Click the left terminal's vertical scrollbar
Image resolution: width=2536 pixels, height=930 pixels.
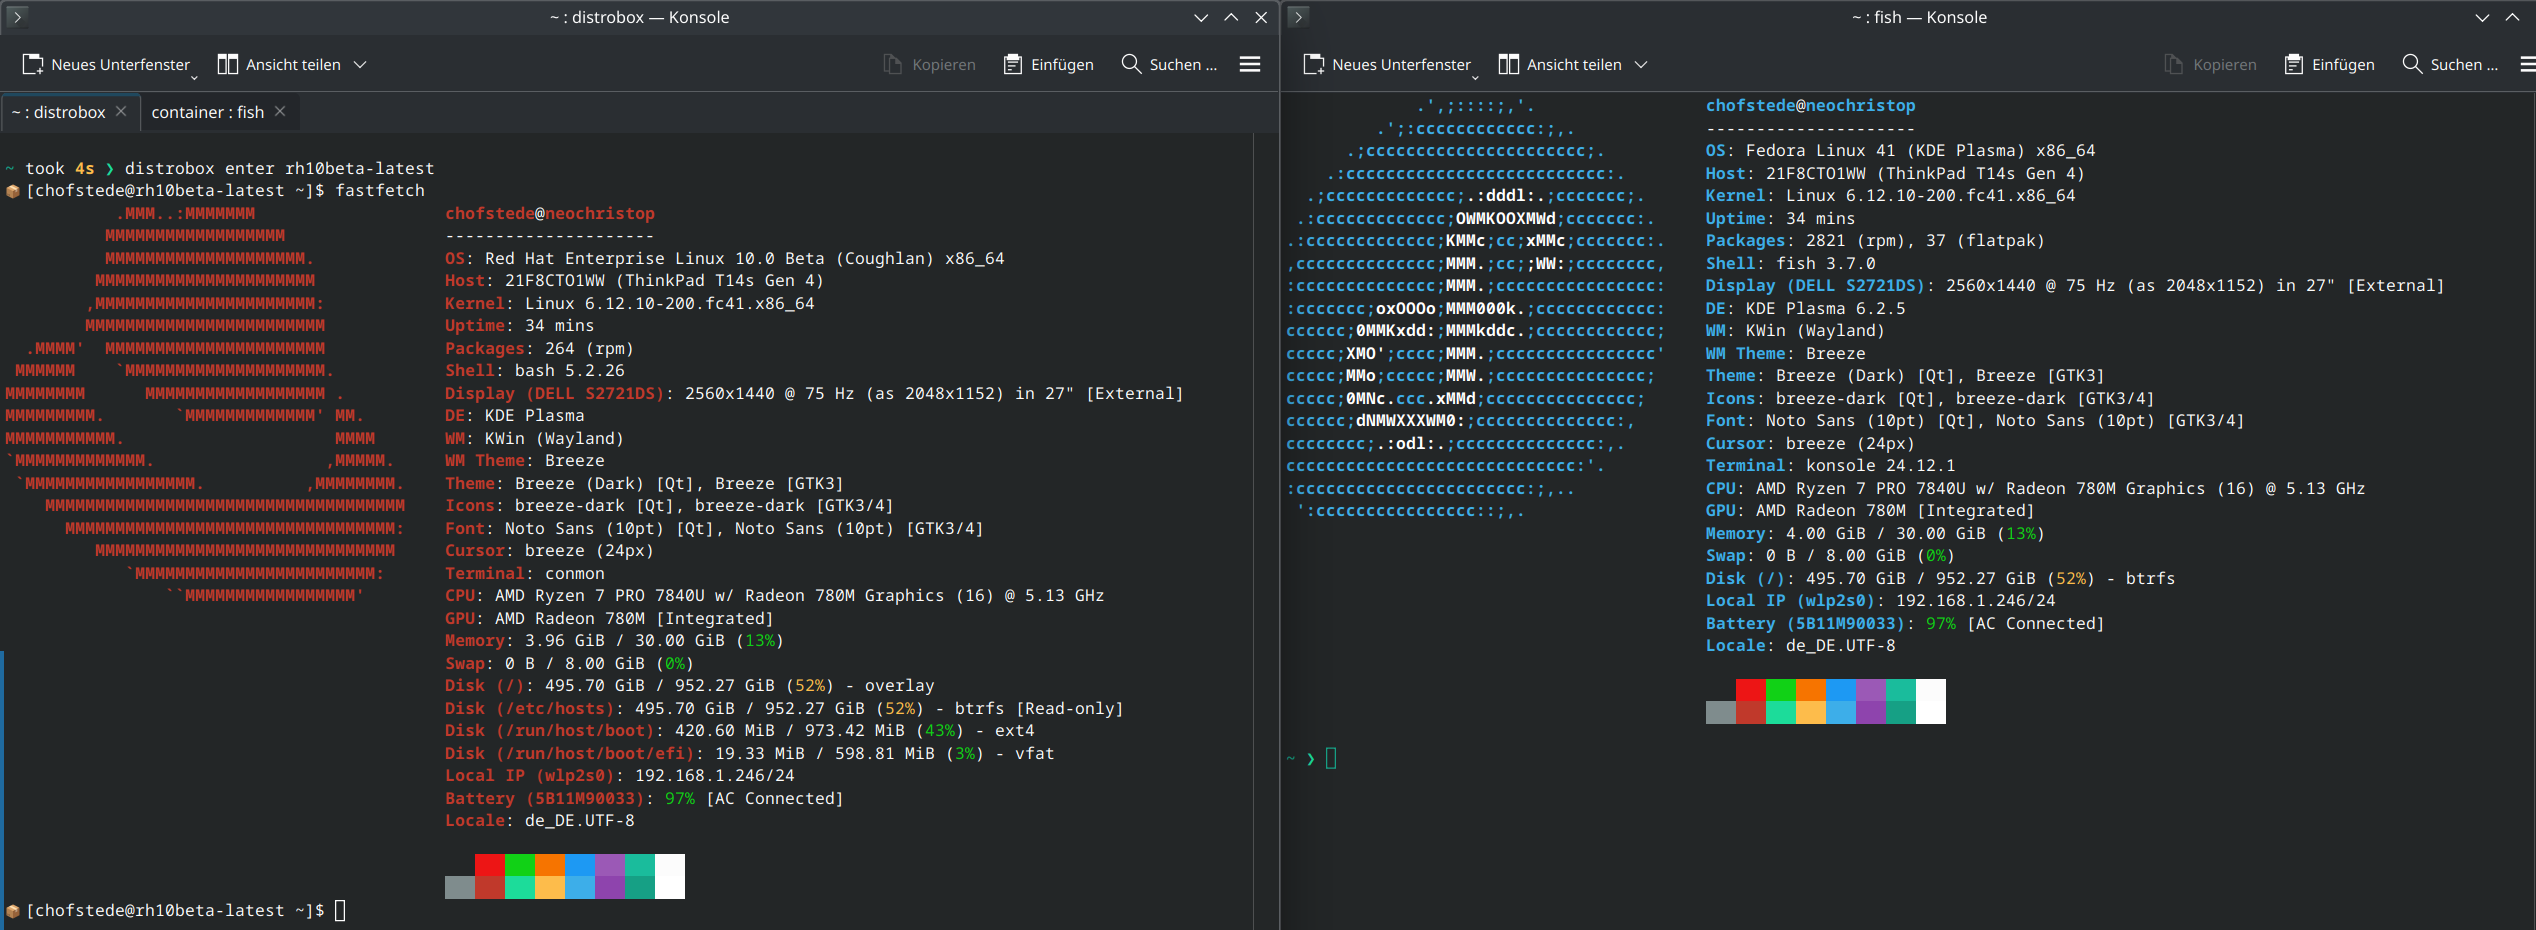(1265, 530)
